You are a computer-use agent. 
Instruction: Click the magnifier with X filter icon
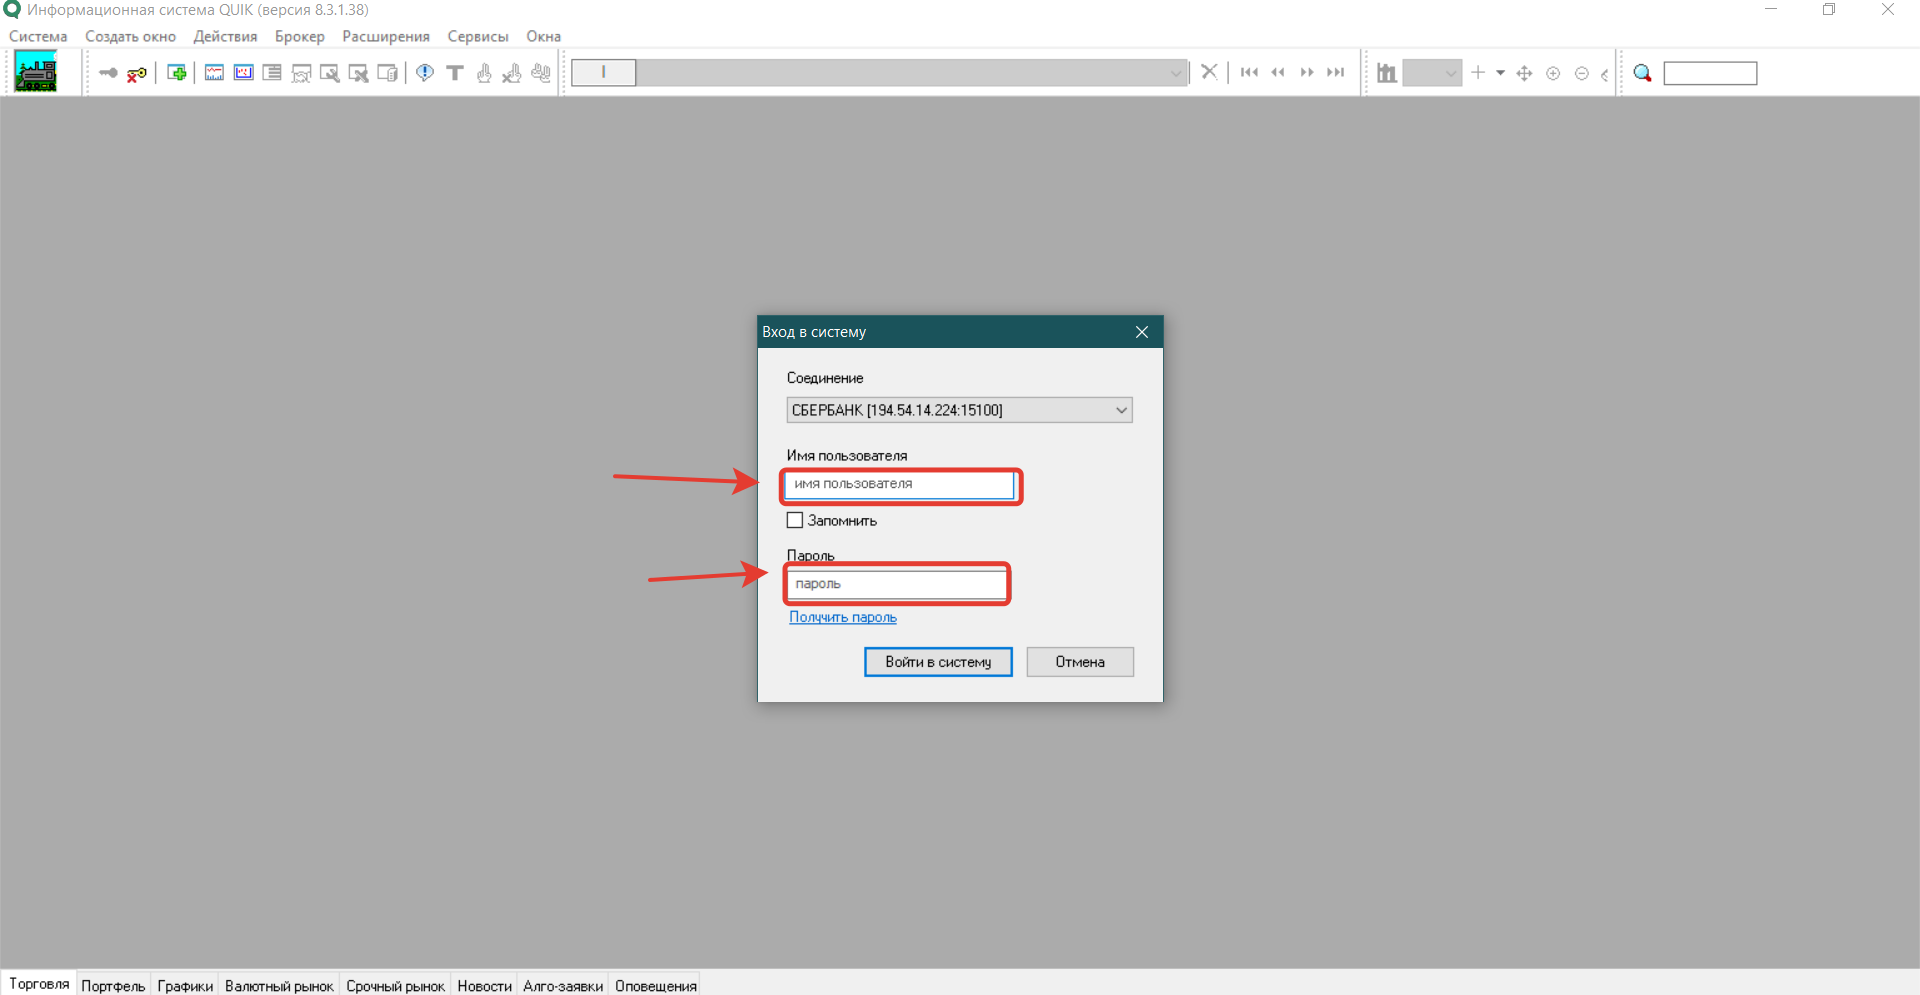[x=358, y=73]
